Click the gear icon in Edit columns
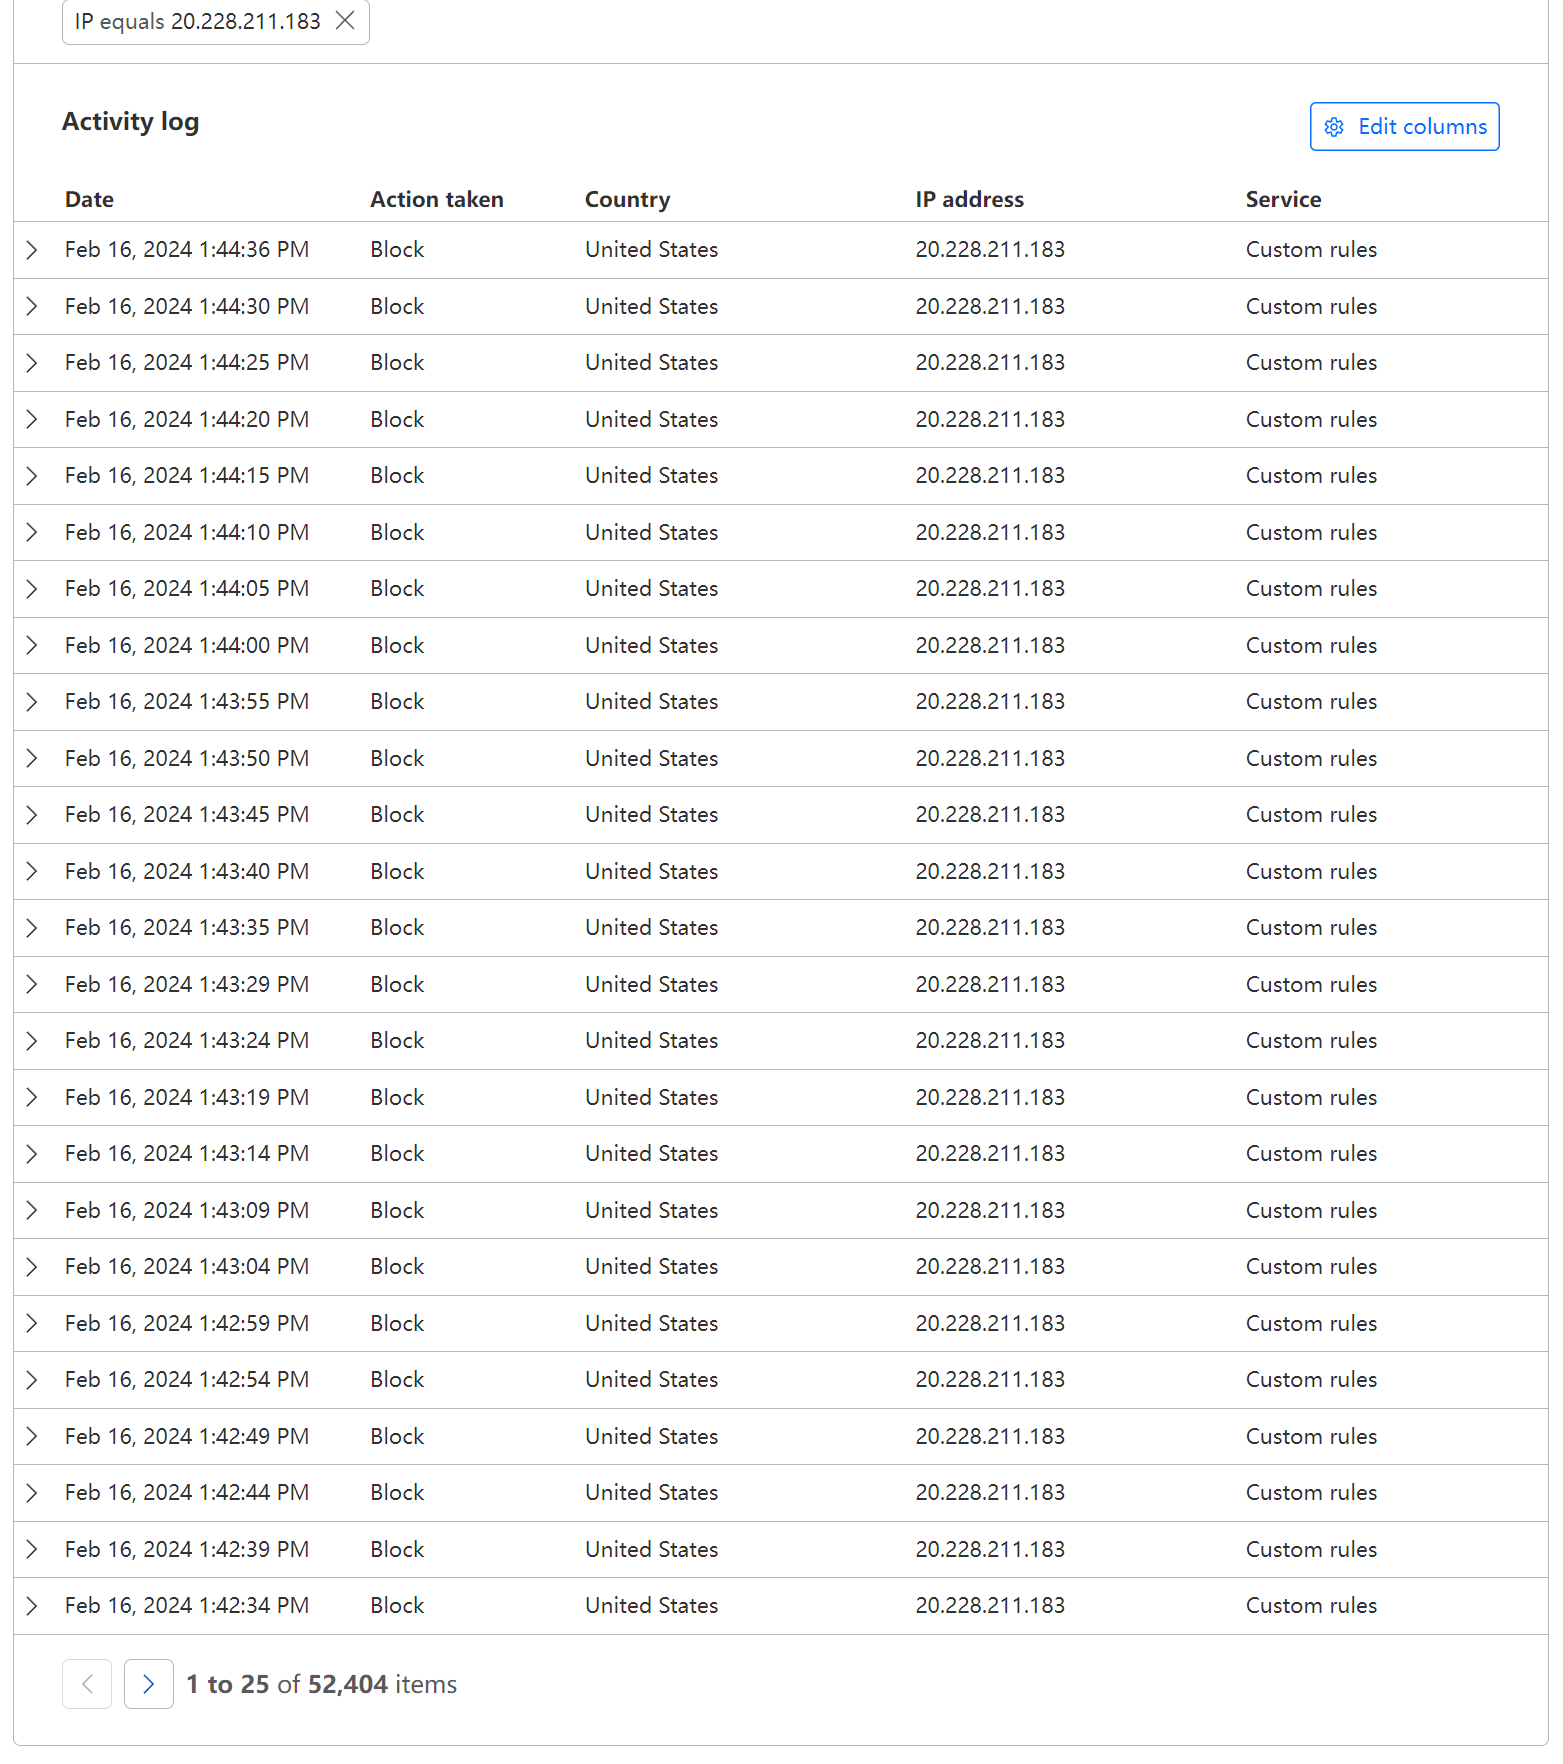The width and height of the screenshot is (1563, 1764). pyautogui.click(x=1334, y=127)
